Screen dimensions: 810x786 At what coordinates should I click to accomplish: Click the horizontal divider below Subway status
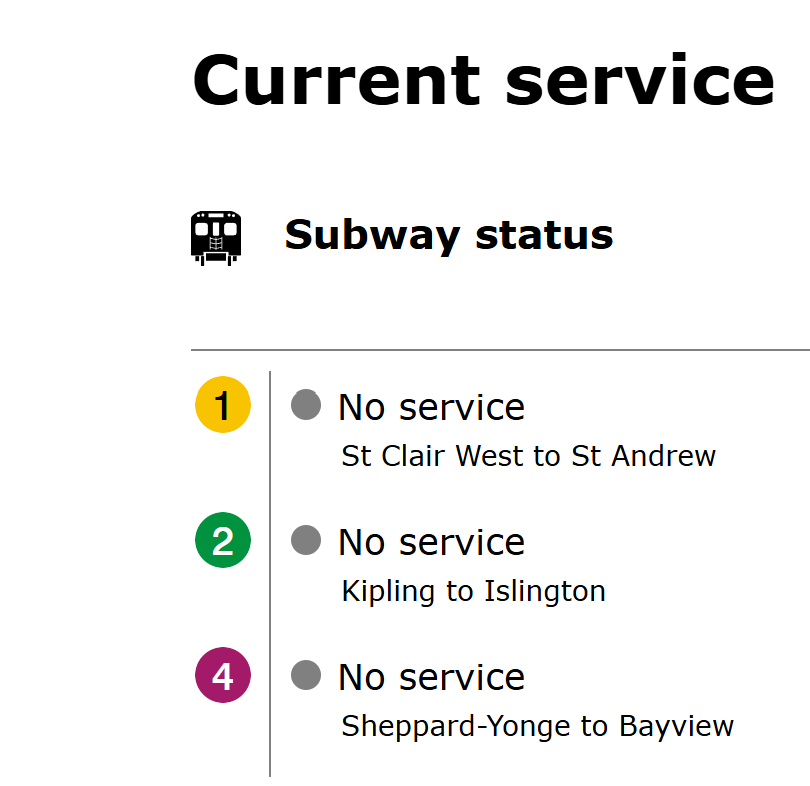click(x=500, y=350)
